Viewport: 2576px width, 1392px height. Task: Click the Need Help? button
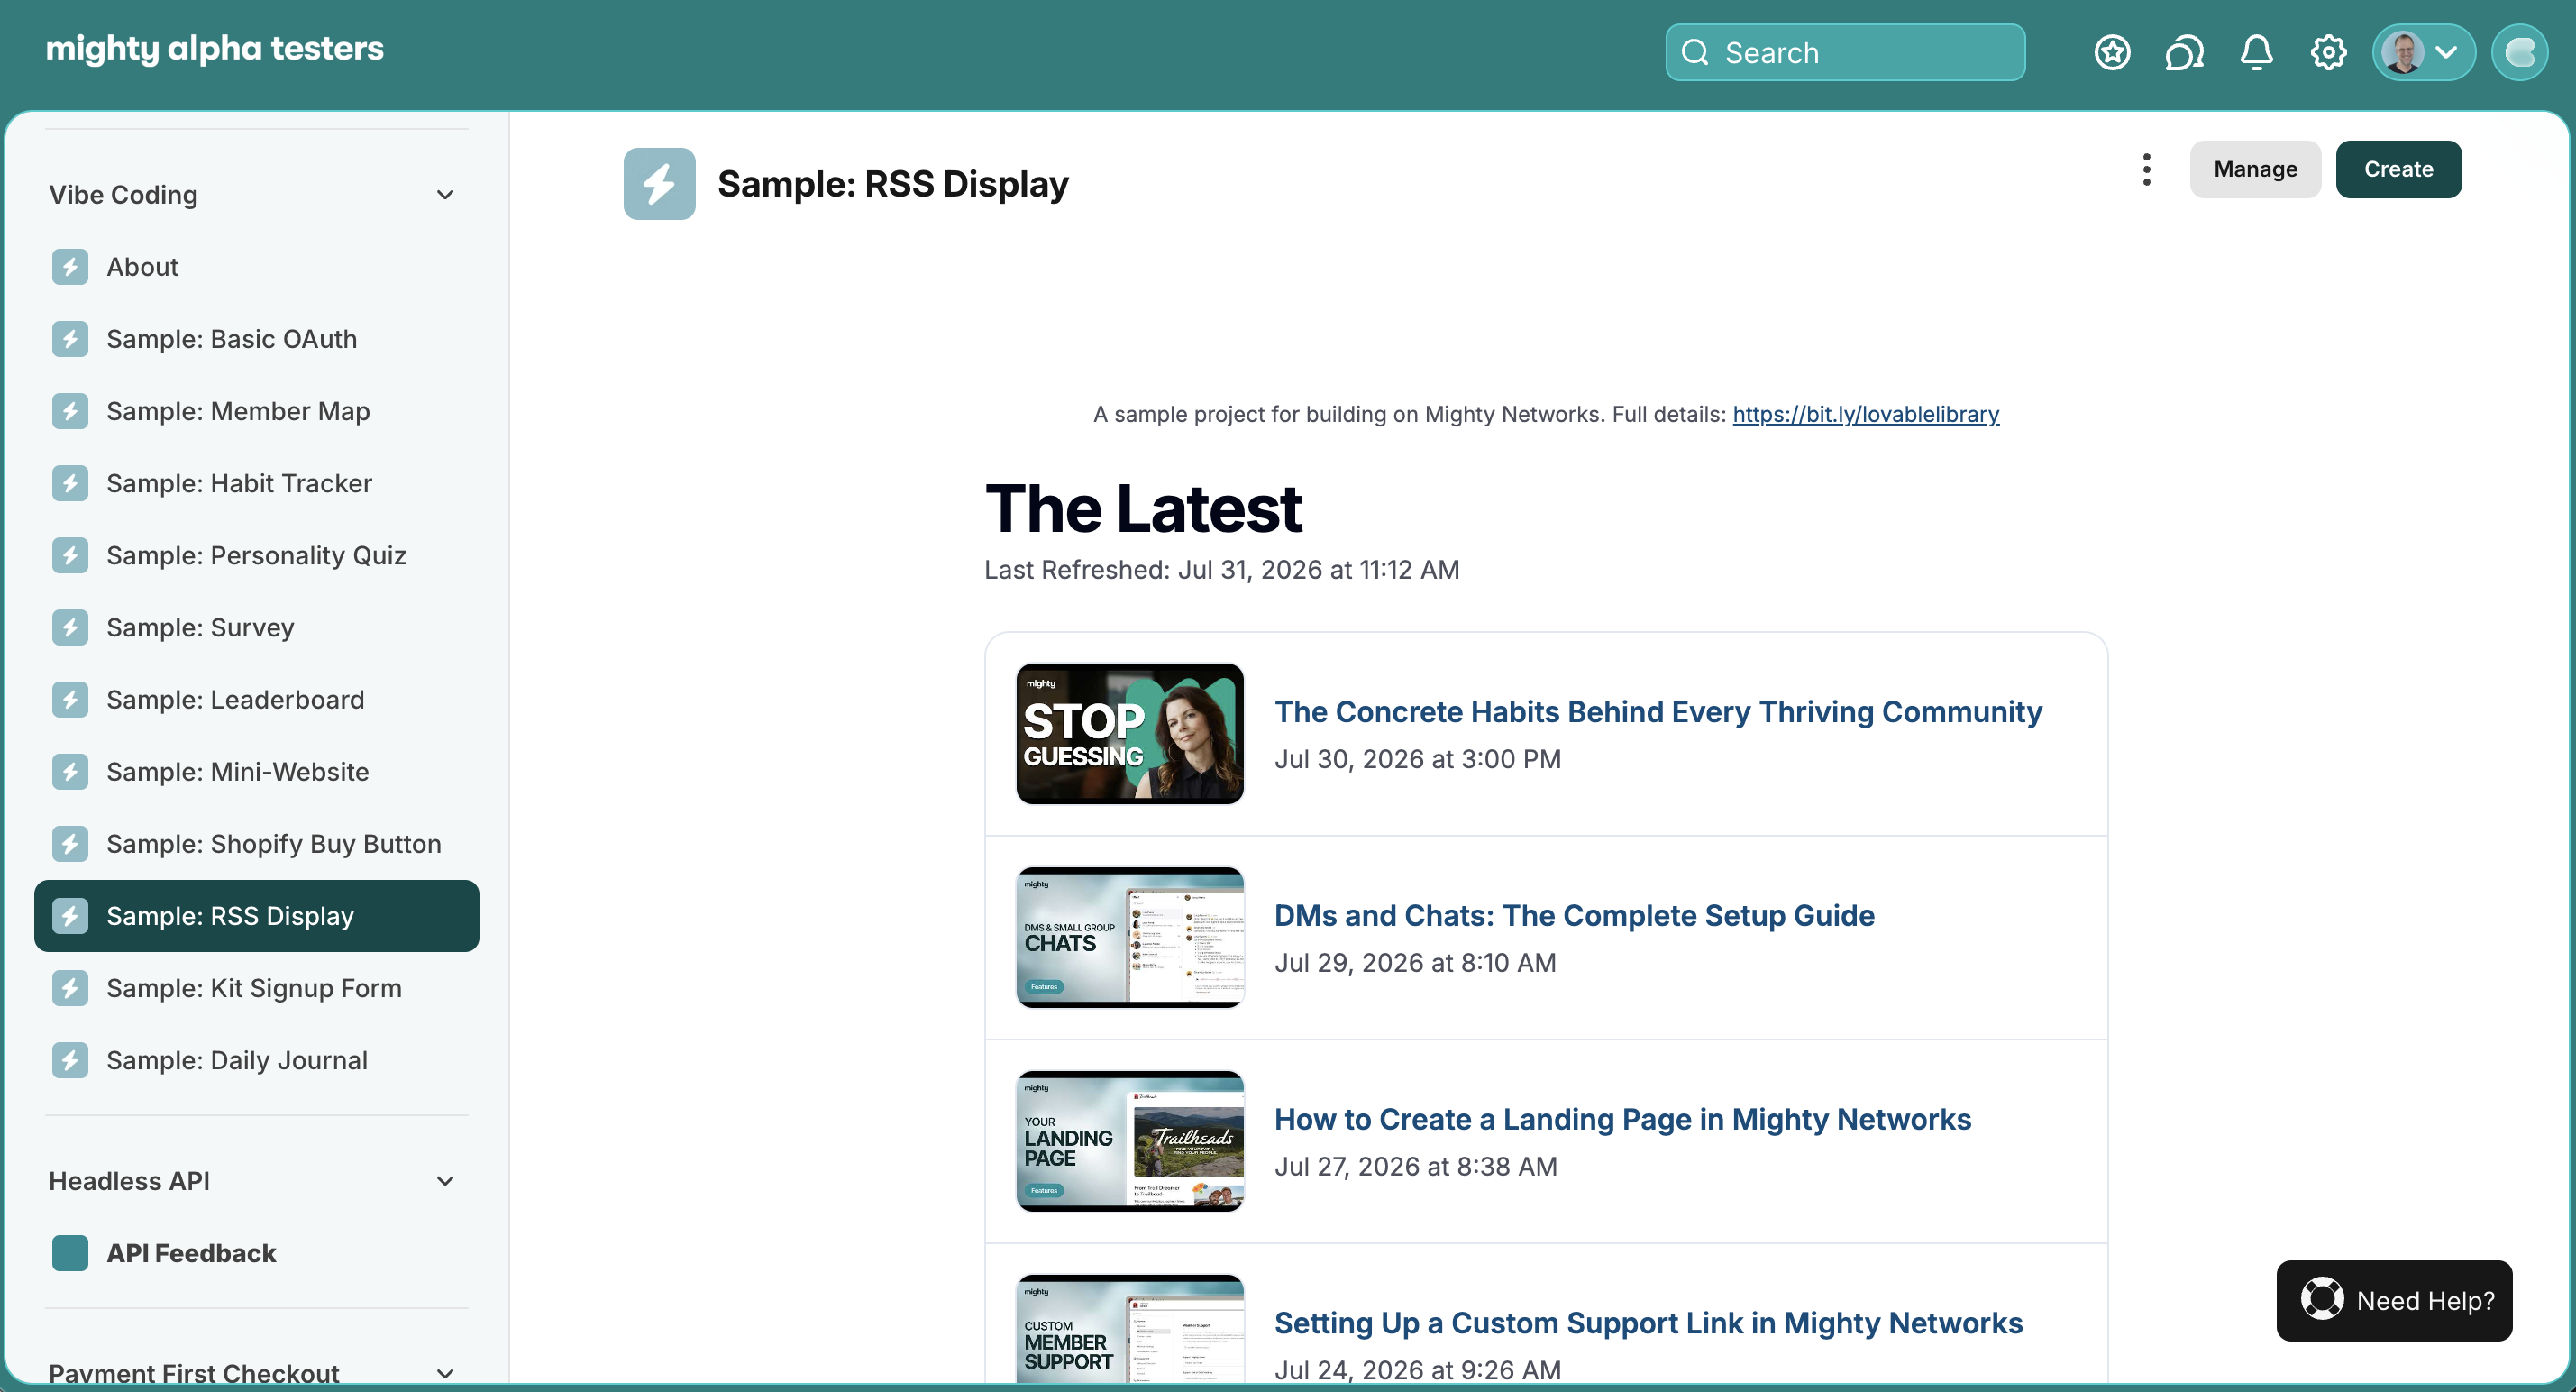coord(2394,1300)
